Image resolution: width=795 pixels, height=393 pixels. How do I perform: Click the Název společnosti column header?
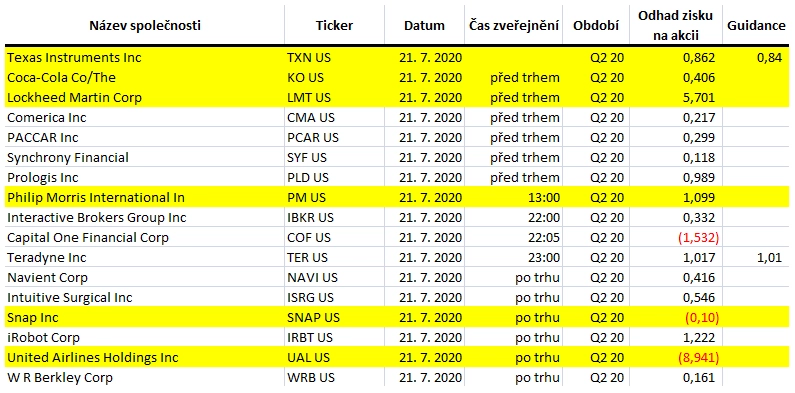click(x=145, y=26)
